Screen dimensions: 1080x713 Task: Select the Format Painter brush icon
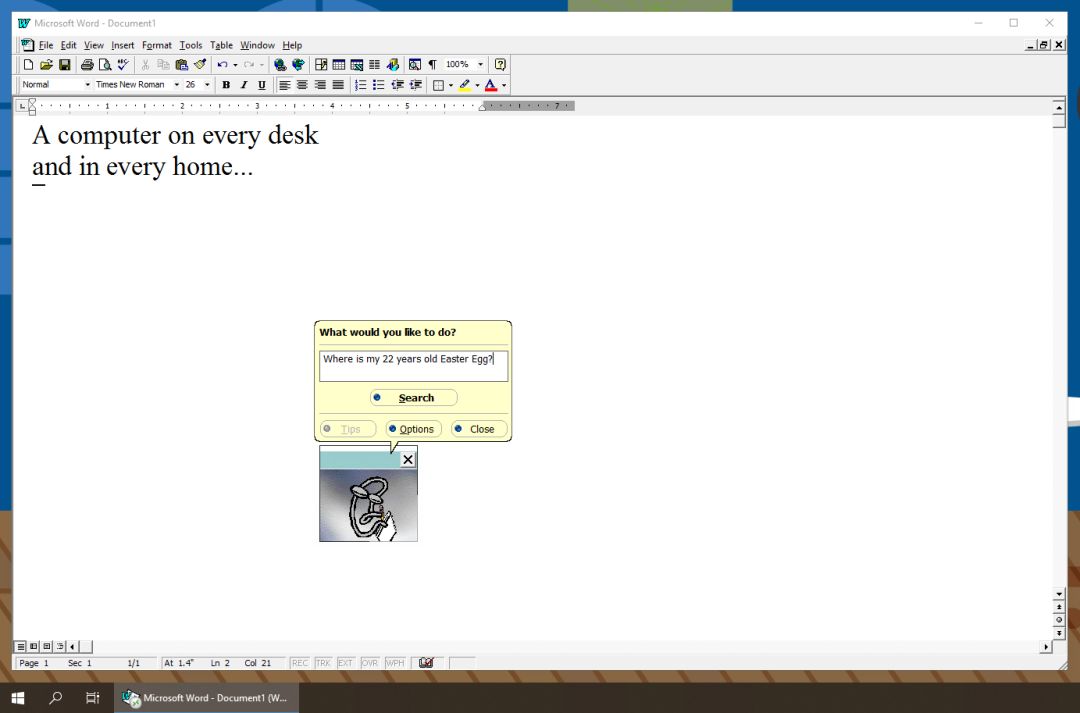(200, 65)
